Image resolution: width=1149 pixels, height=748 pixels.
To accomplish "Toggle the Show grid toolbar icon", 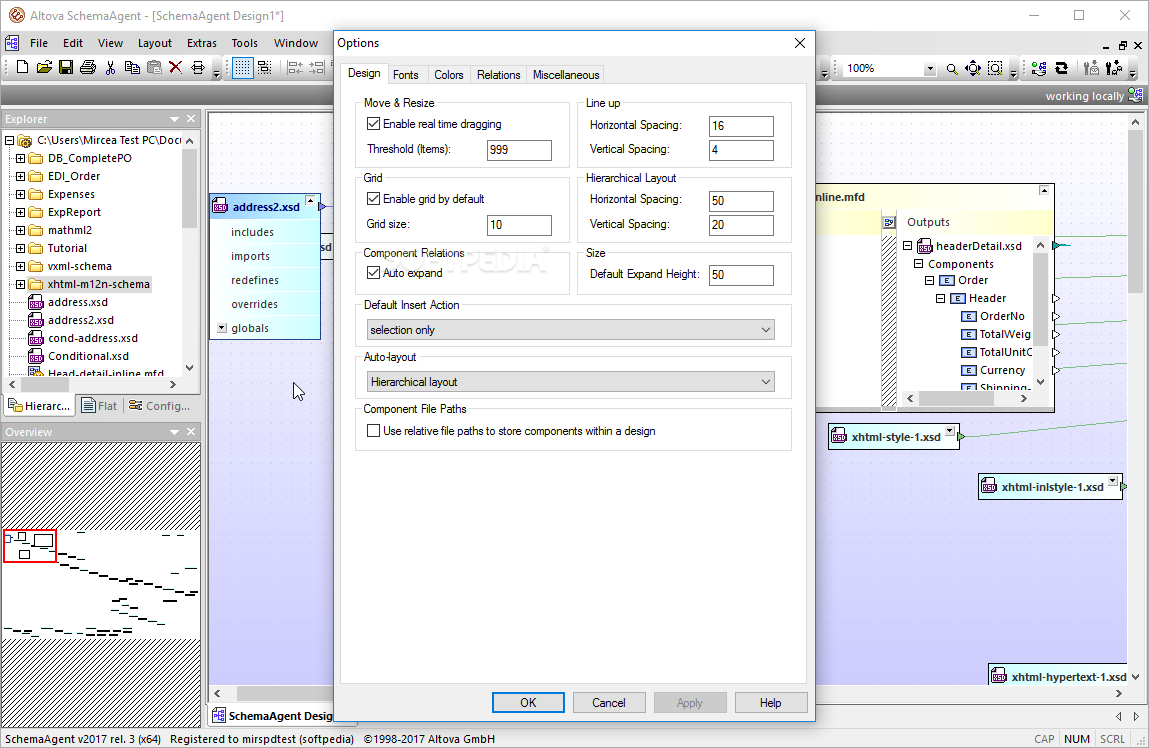I will (243, 68).
